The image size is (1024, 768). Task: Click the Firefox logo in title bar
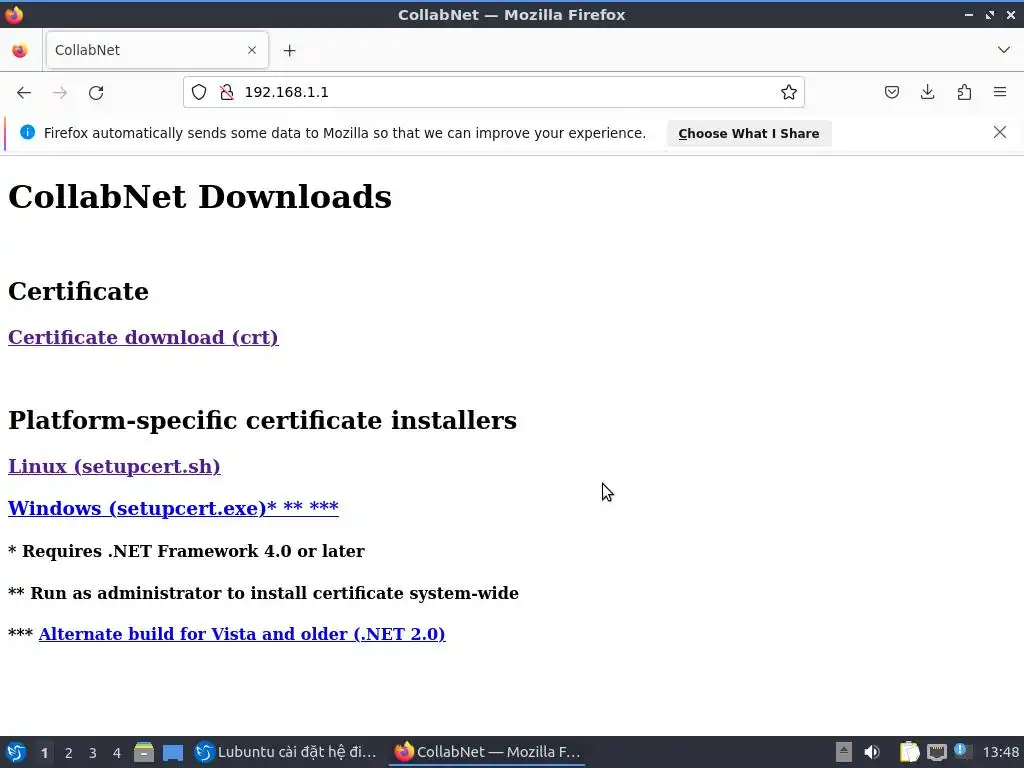[14, 14]
